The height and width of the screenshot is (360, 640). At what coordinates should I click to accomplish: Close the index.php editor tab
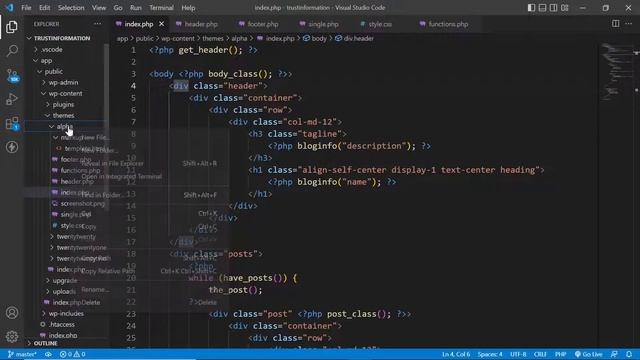(162, 24)
